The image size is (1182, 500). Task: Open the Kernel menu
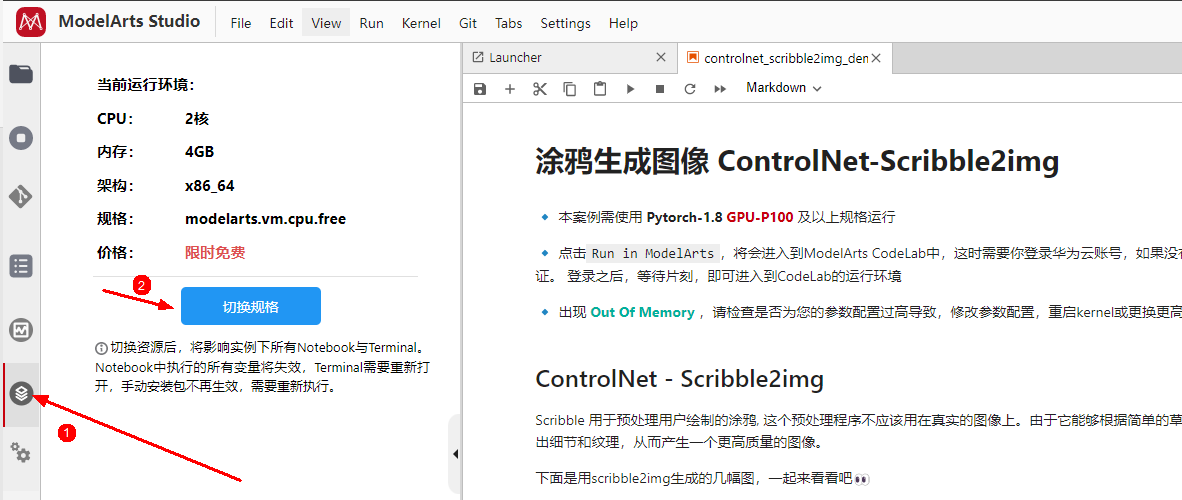421,23
